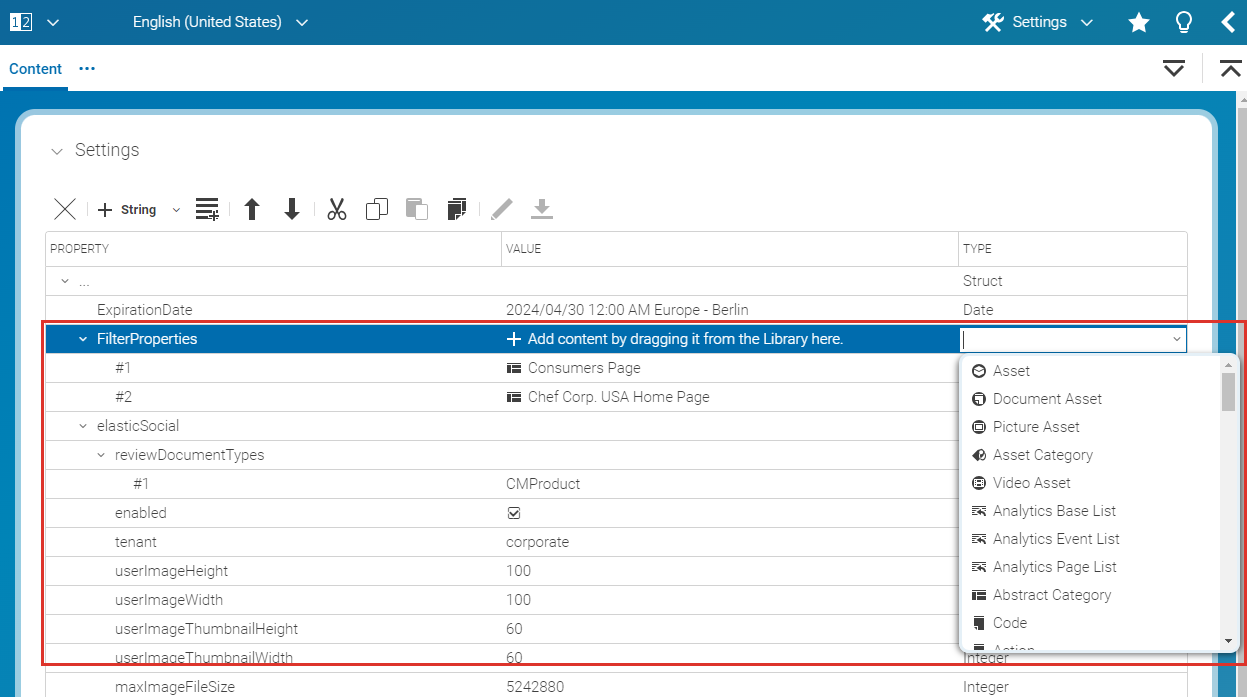Paste properties from clipboard
1247x697 pixels.
click(417, 209)
